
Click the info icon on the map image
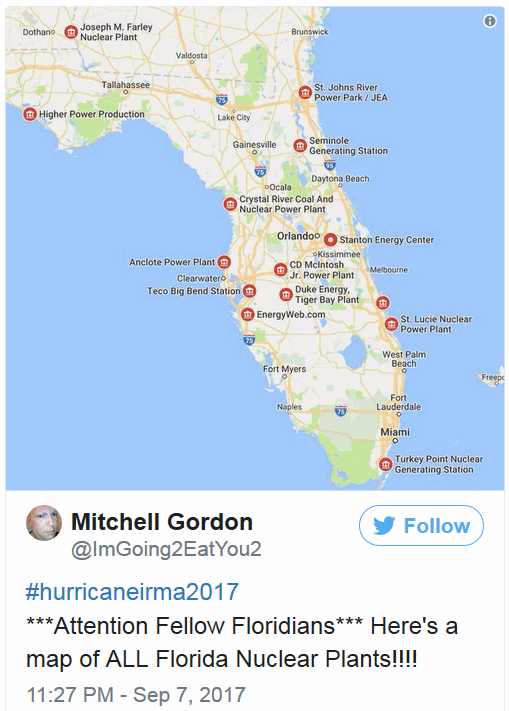coord(490,21)
